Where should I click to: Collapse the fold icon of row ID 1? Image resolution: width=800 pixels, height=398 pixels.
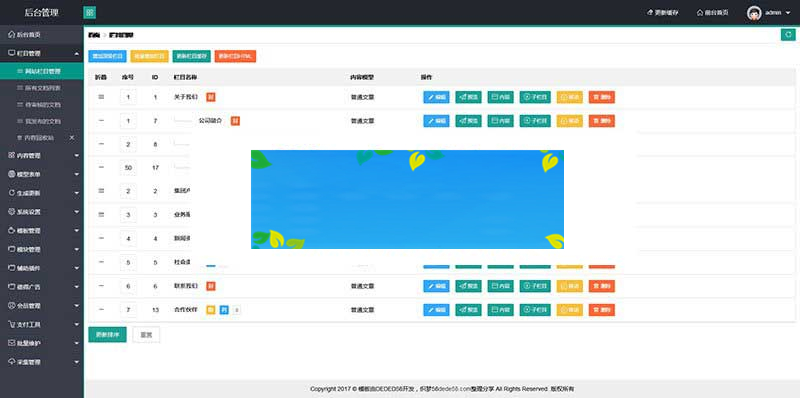[x=101, y=97]
